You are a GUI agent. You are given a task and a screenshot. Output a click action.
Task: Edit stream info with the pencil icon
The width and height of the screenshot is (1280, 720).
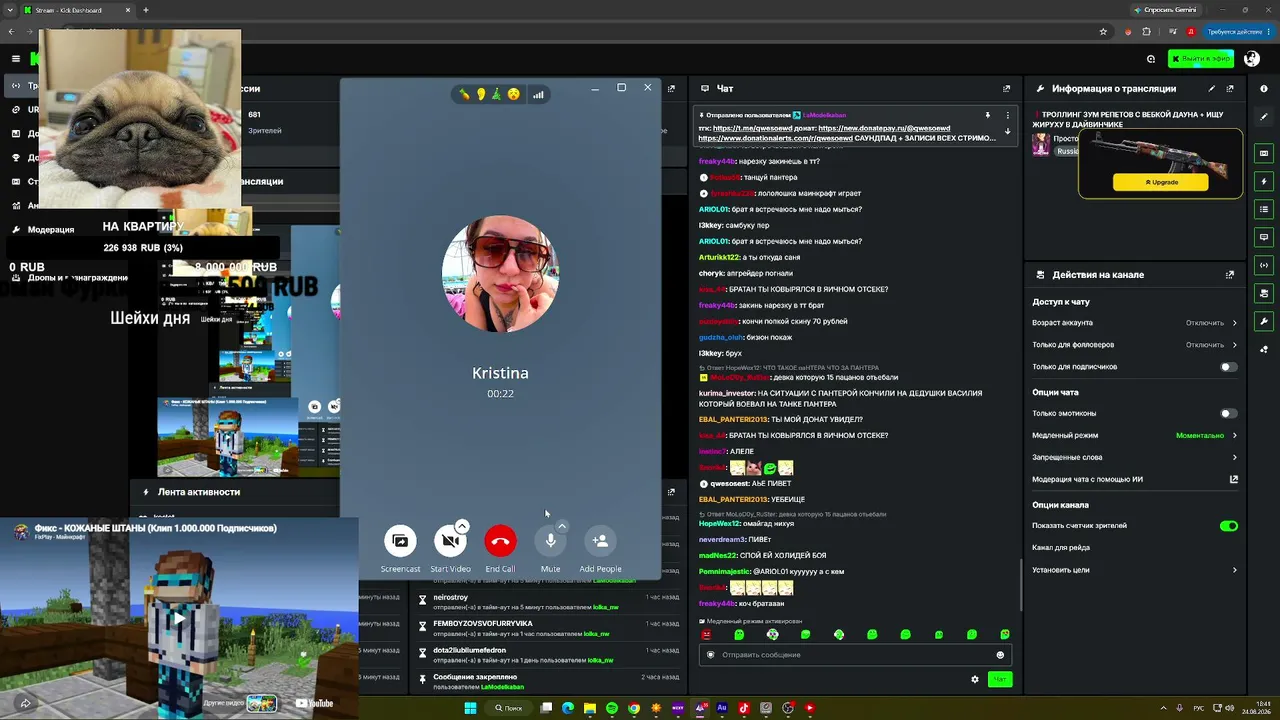coord(1212,89)
